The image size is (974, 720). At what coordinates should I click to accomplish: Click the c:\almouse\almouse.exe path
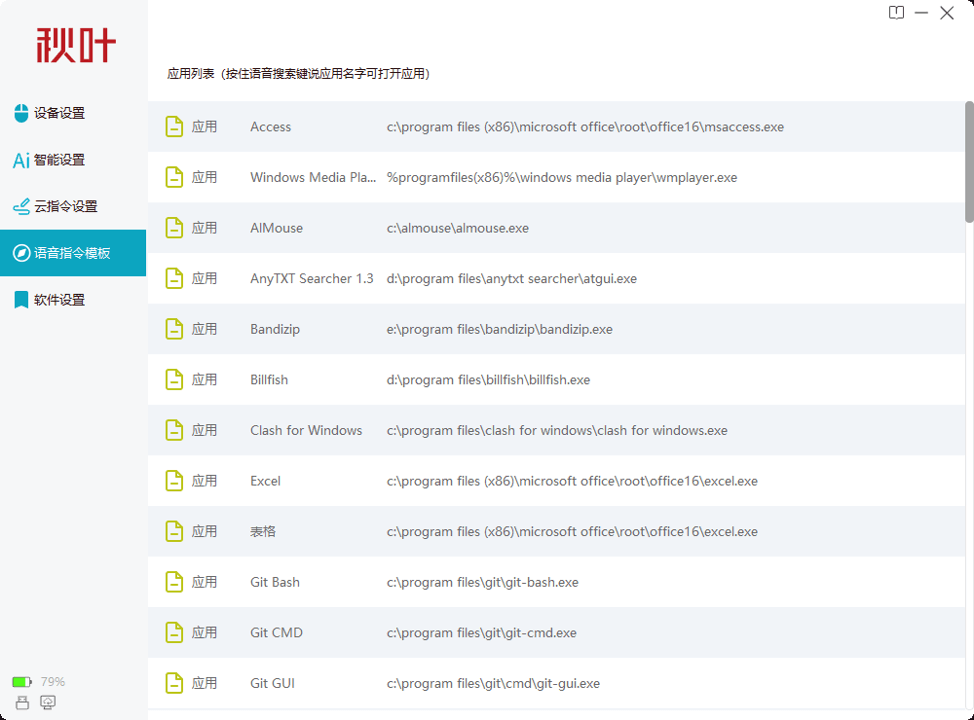tap(458, 228)
